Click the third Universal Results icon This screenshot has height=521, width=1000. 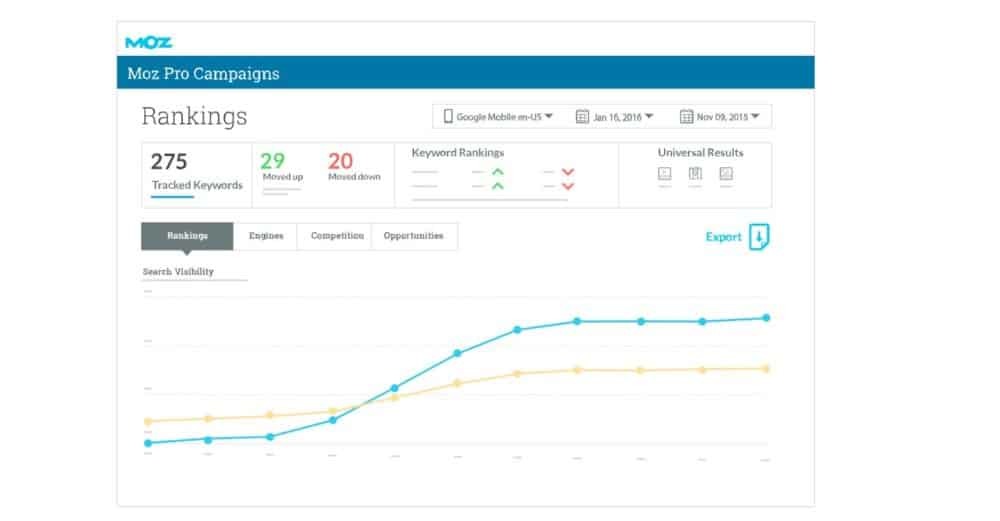coord(726,174)
